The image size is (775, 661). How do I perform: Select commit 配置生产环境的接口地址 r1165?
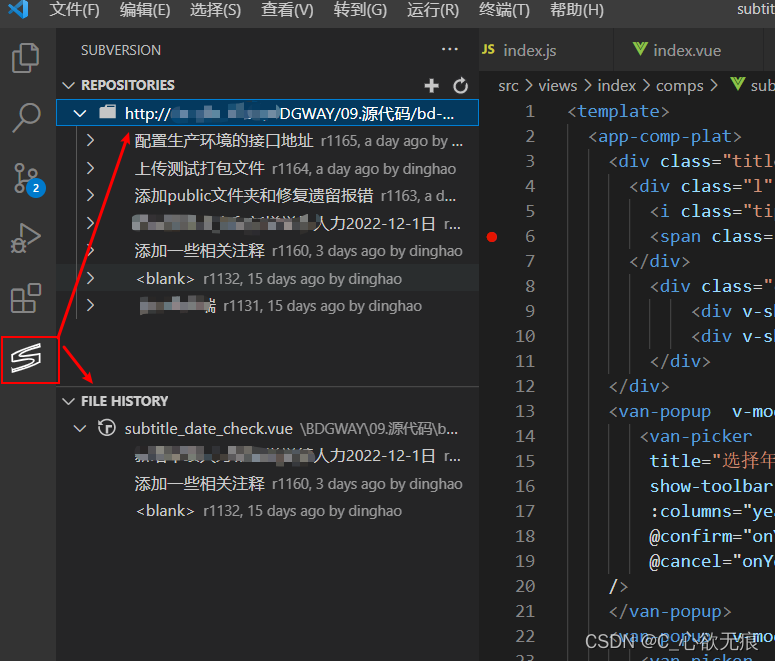click(x=267, y=141)
